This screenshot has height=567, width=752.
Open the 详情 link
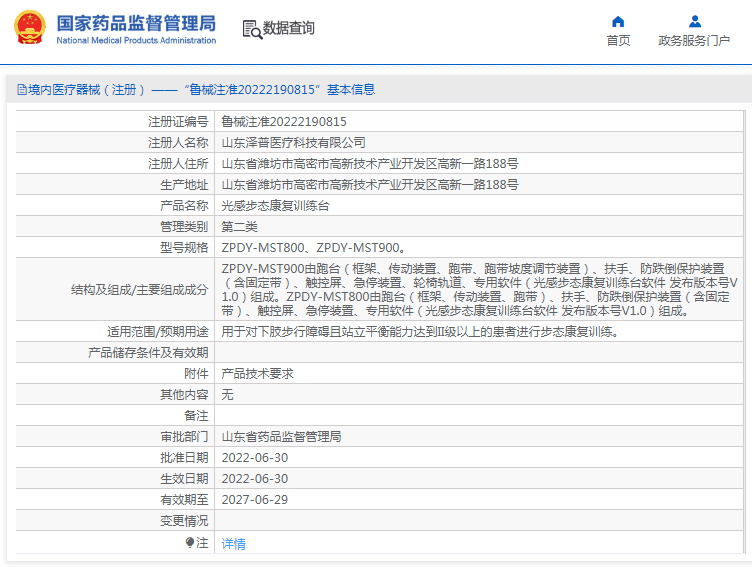[234, 543]
